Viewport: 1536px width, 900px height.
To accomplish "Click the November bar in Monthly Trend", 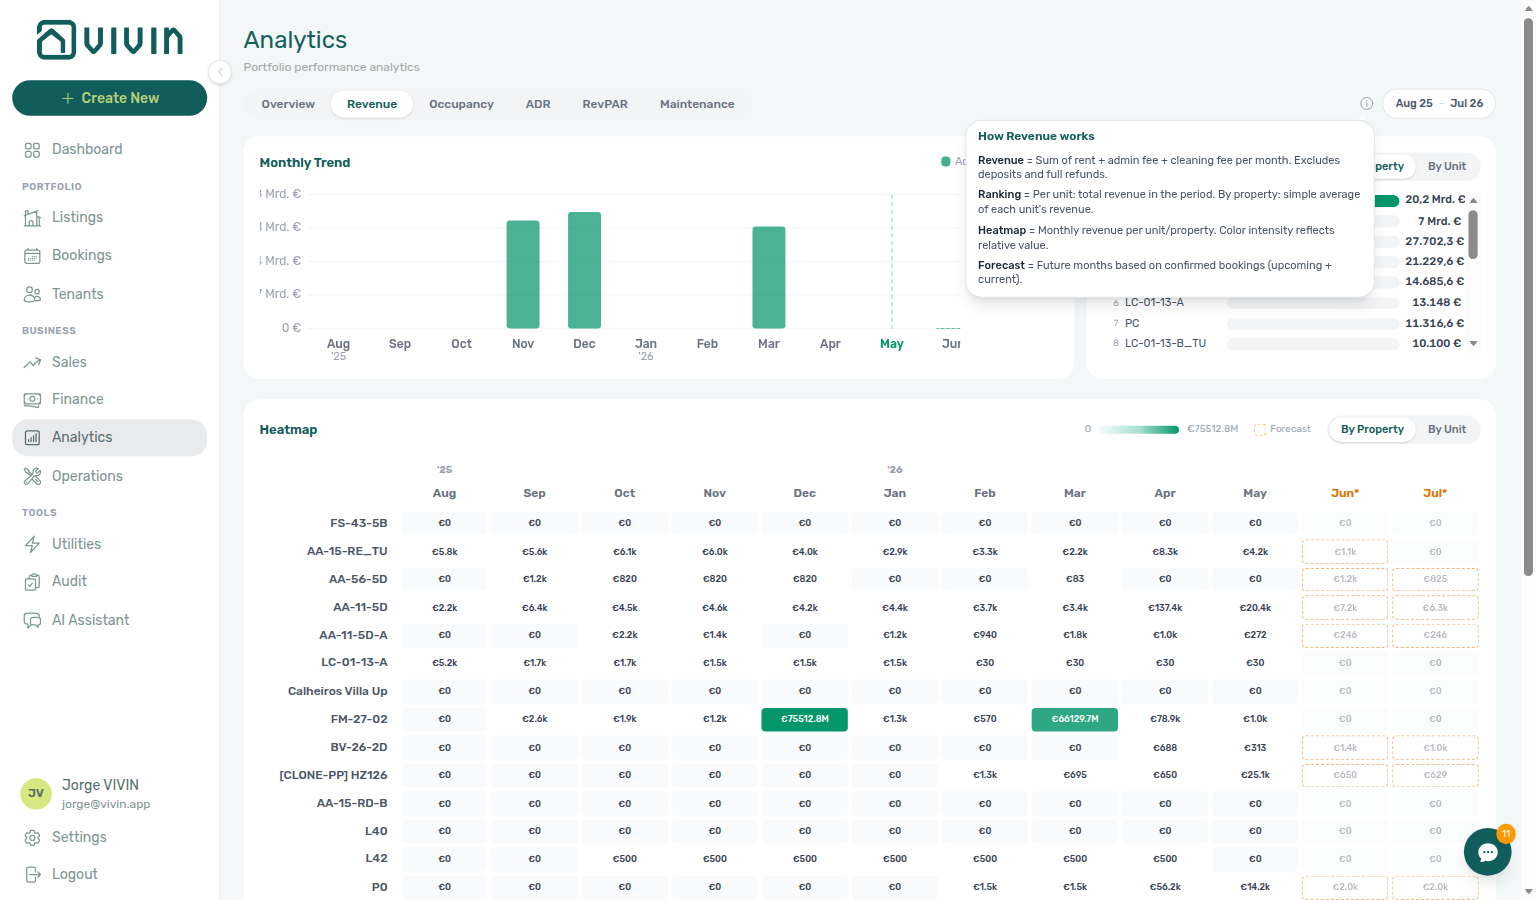I will 523,274.
